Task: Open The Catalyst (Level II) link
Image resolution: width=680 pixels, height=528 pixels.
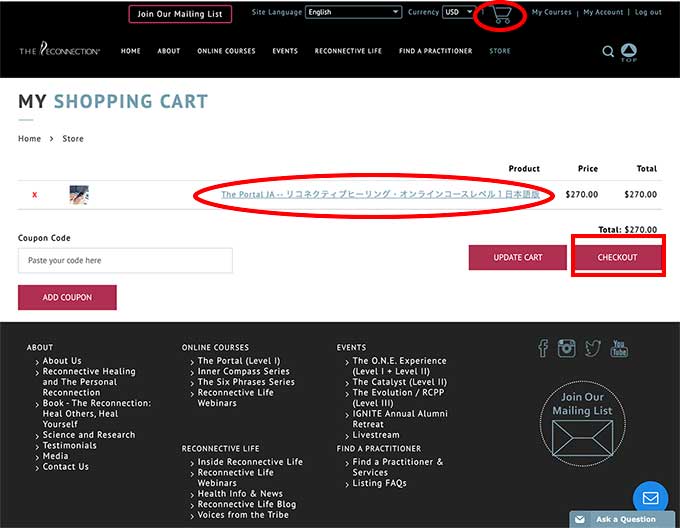Action: 400,382
